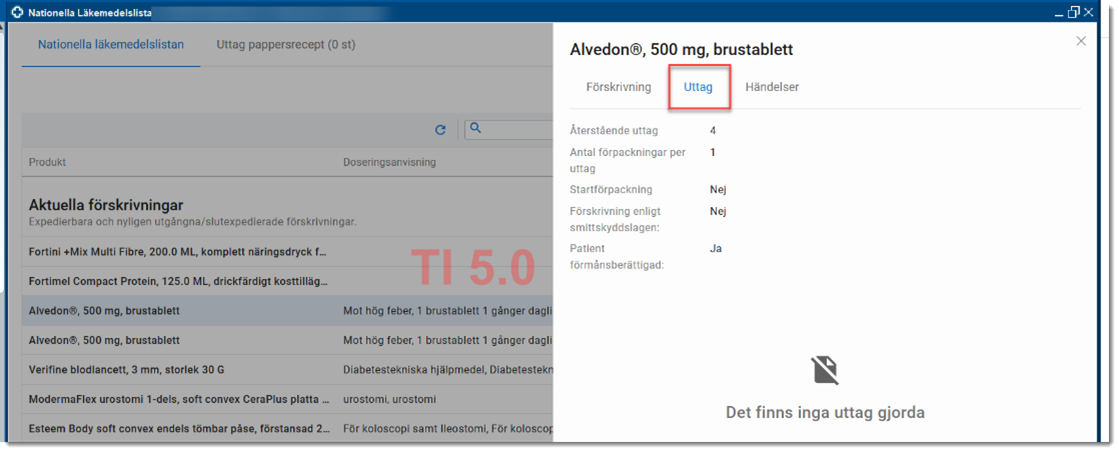Screen dimensions: 1119x452
Task: Select the Uttag tab
Action: [699, 87]
